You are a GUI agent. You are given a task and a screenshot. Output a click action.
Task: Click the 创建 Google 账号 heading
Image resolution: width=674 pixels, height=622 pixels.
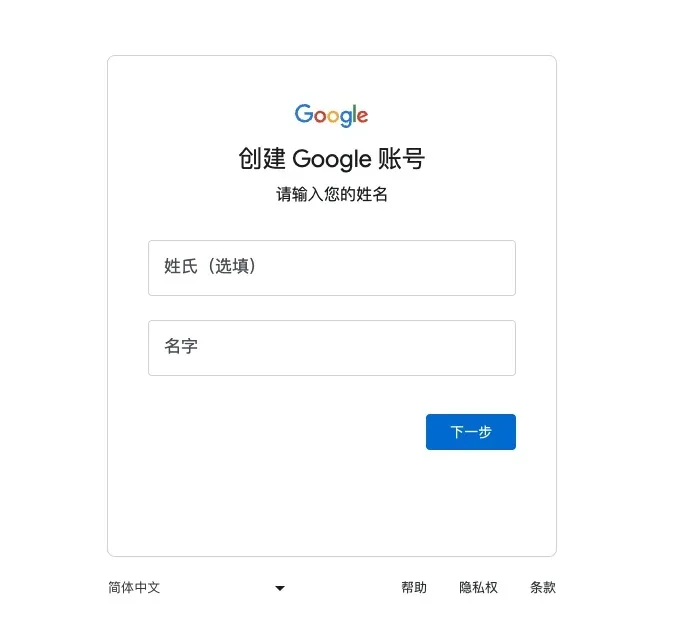click(x=331, y=159)
